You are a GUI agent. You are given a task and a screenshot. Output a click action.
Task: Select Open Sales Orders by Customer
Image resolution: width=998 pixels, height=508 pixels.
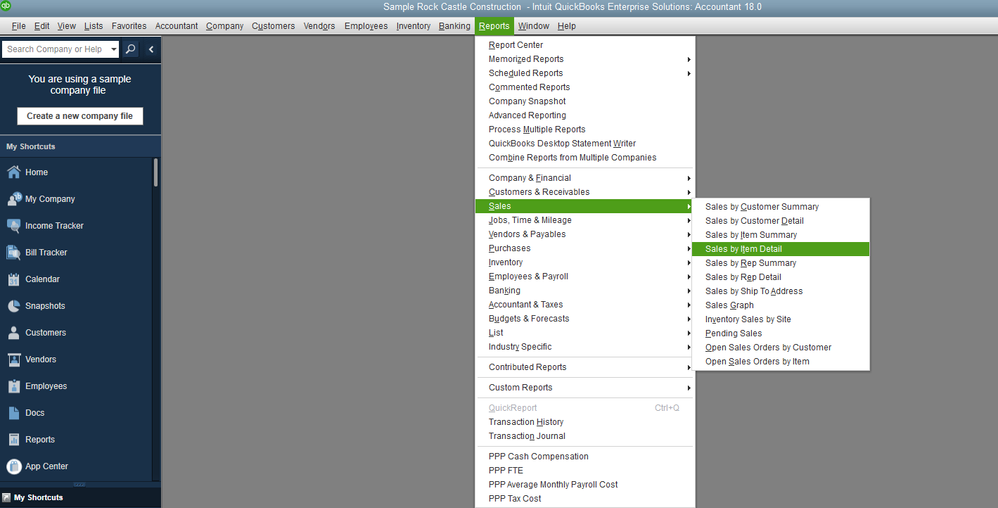tap(780, 347)
